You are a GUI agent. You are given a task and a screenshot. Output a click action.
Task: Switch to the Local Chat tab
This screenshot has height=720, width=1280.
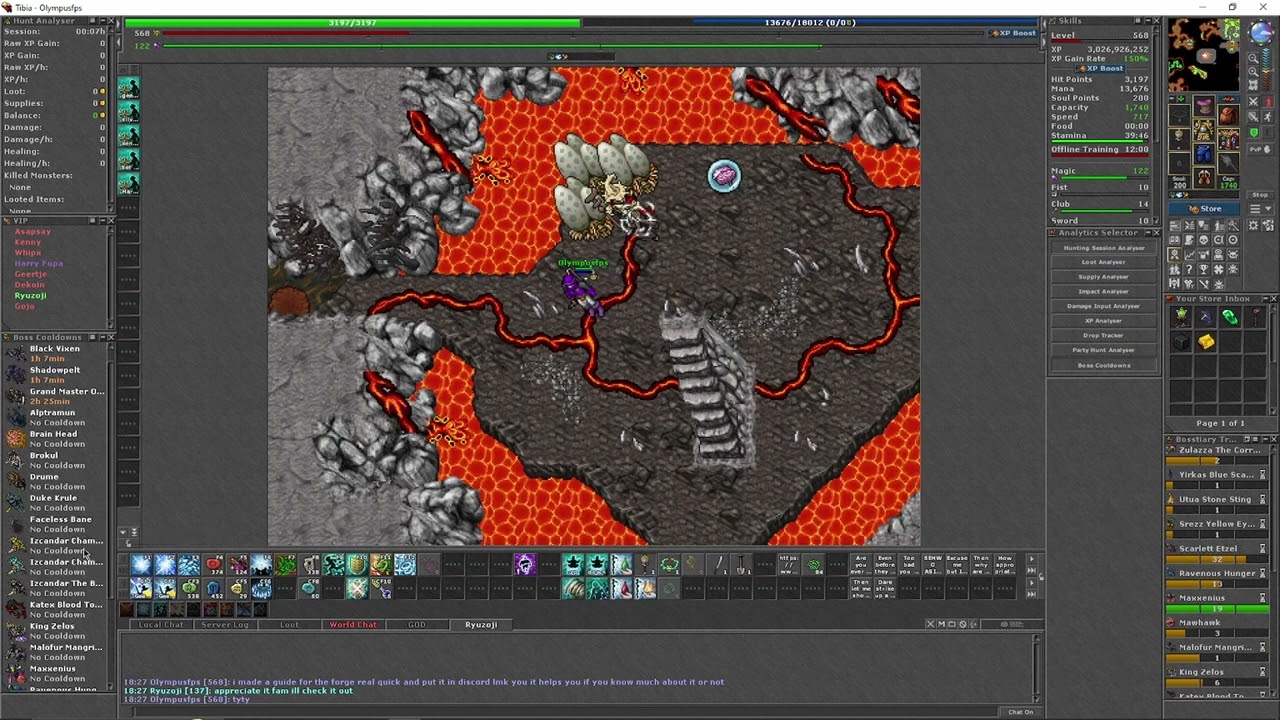(x=161, y=625)
